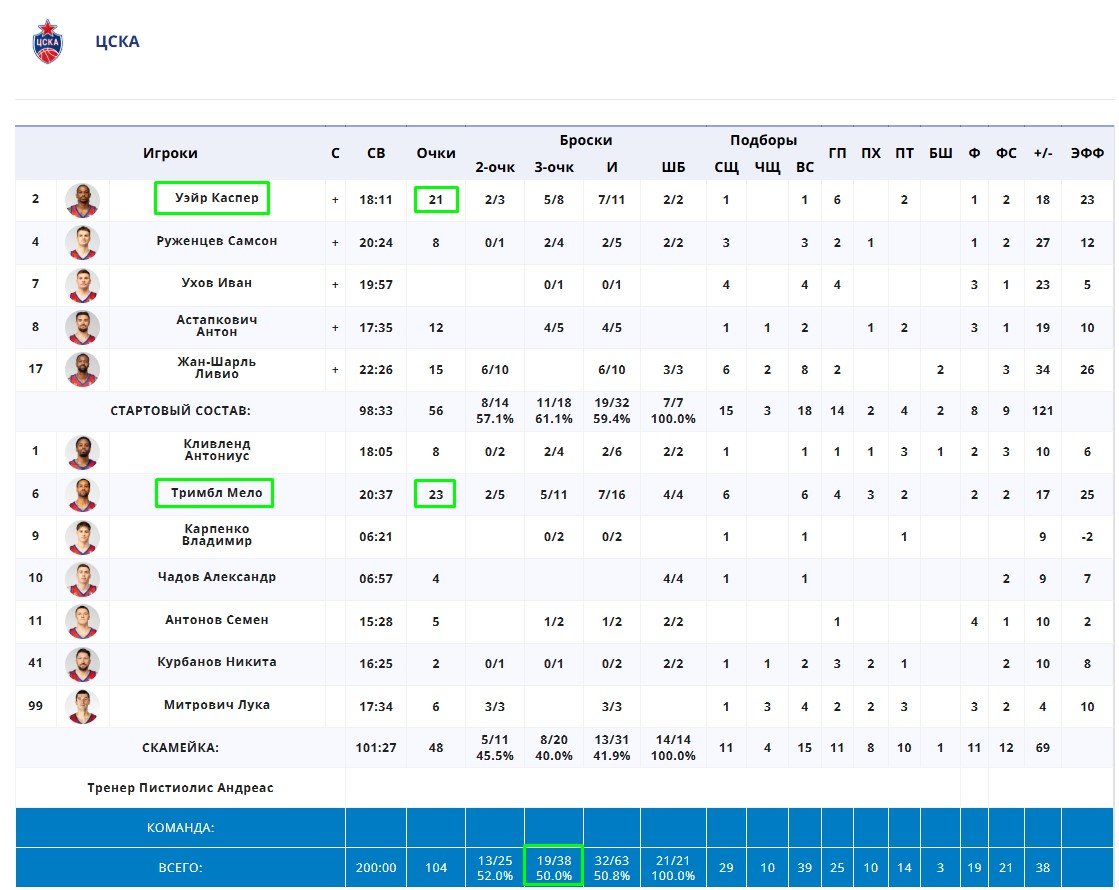
Task: Click the Очки column header
Action: click(x=436, y=153)
